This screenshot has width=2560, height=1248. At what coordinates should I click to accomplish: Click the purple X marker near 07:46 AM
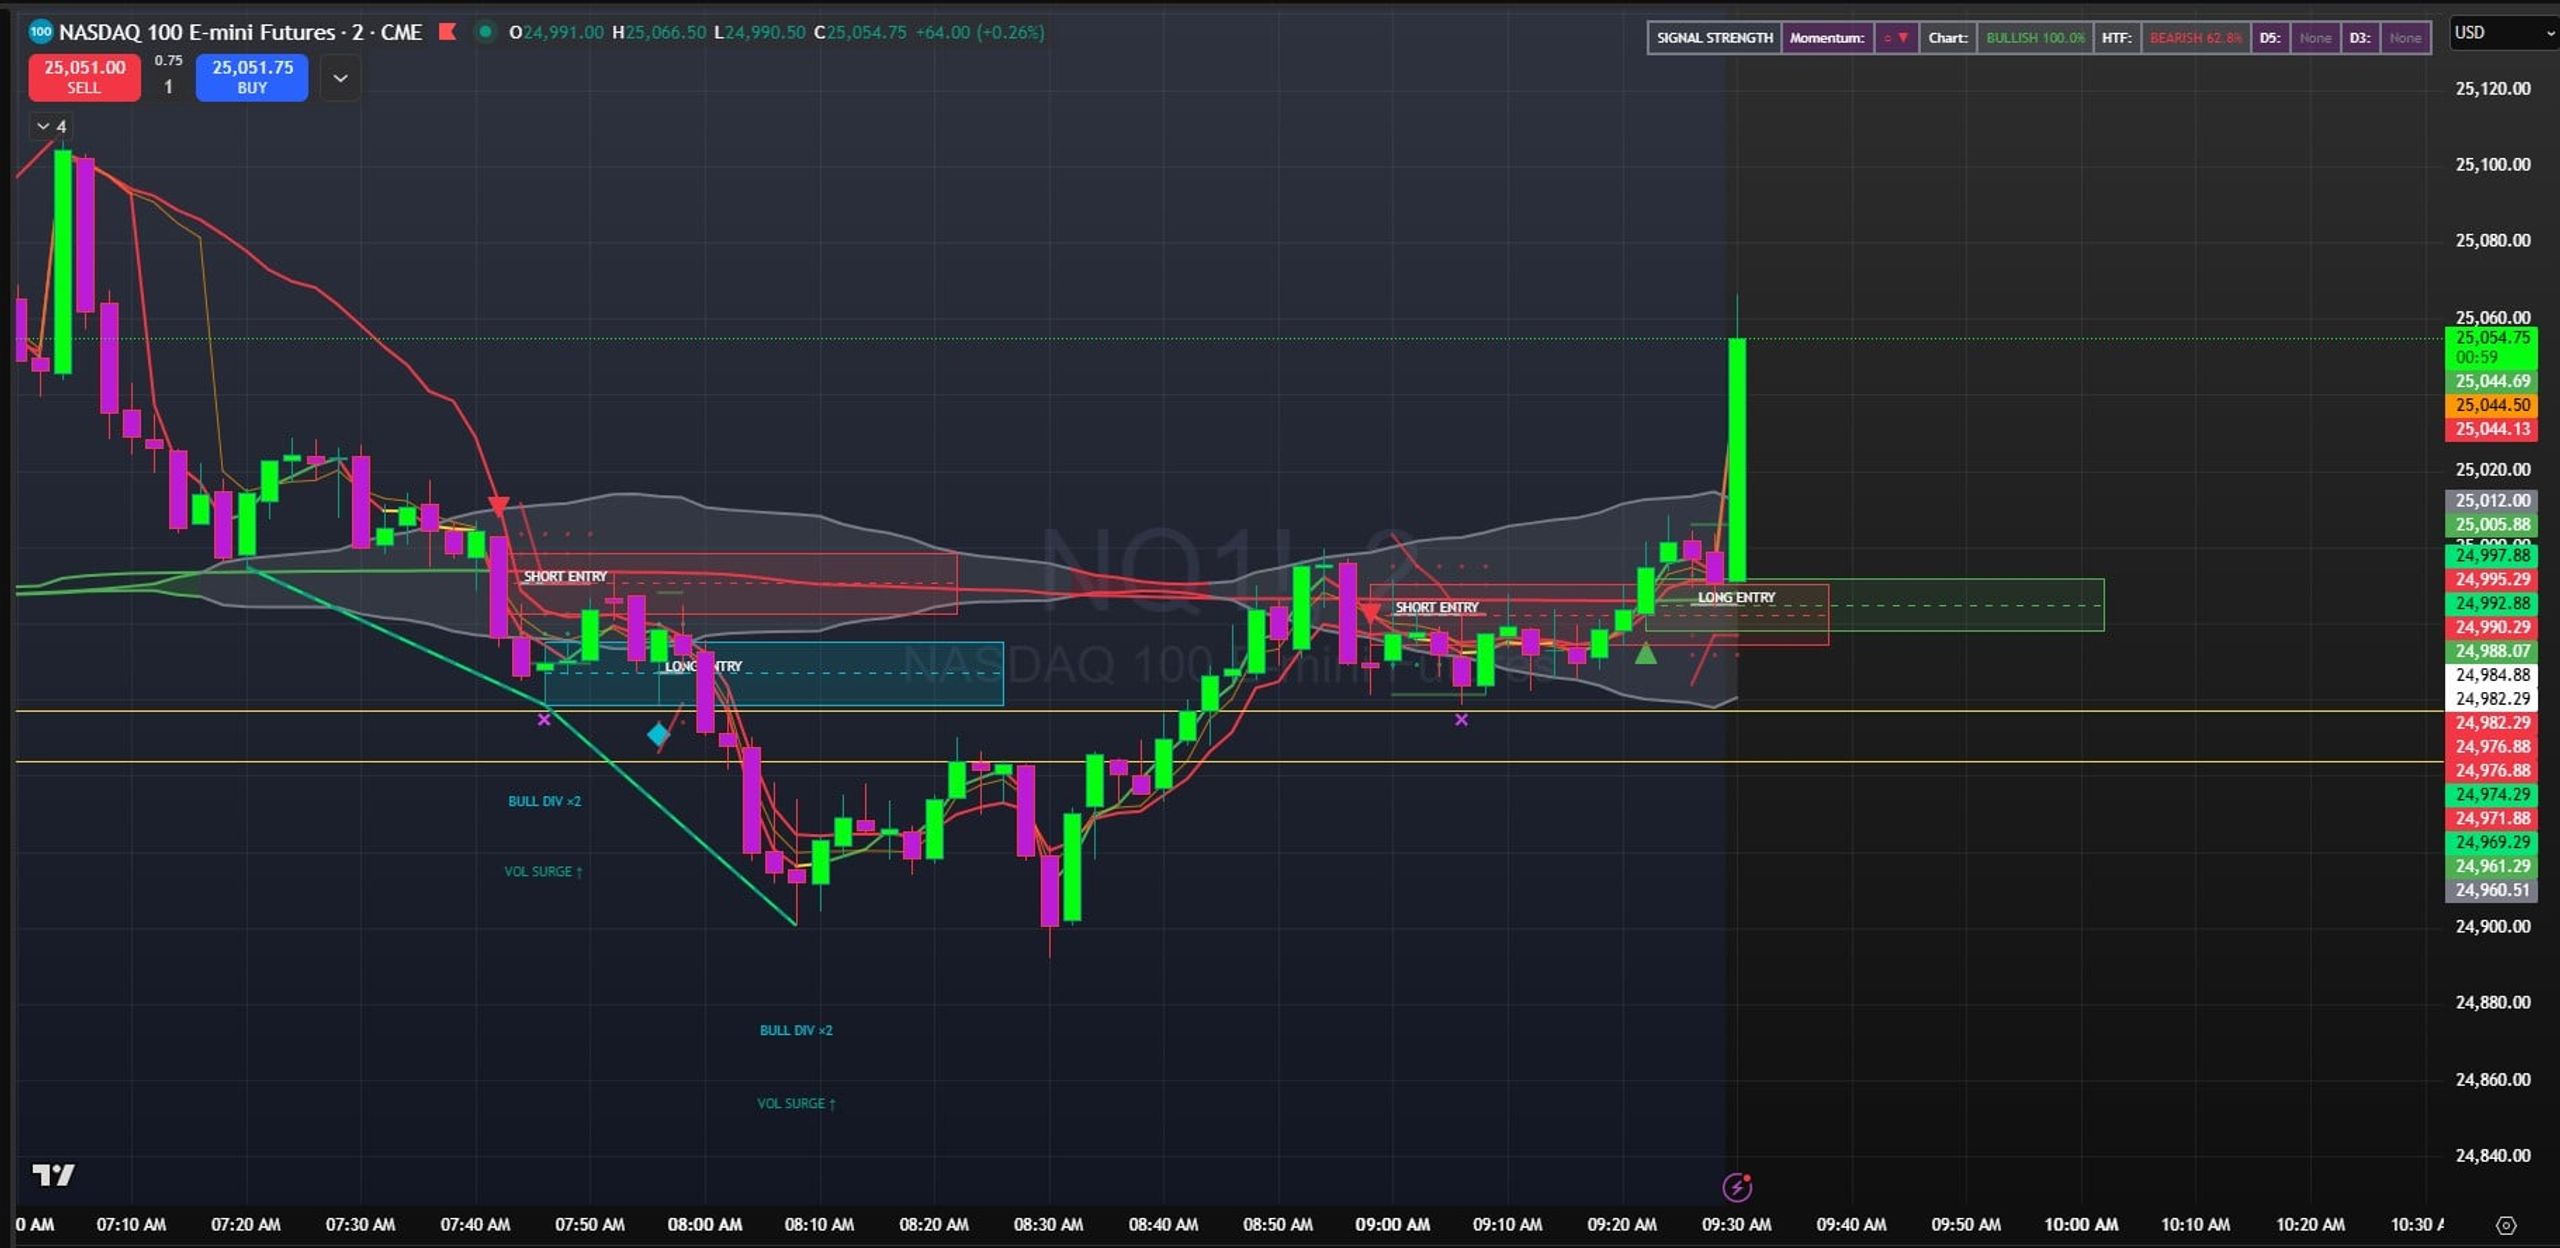544,719
